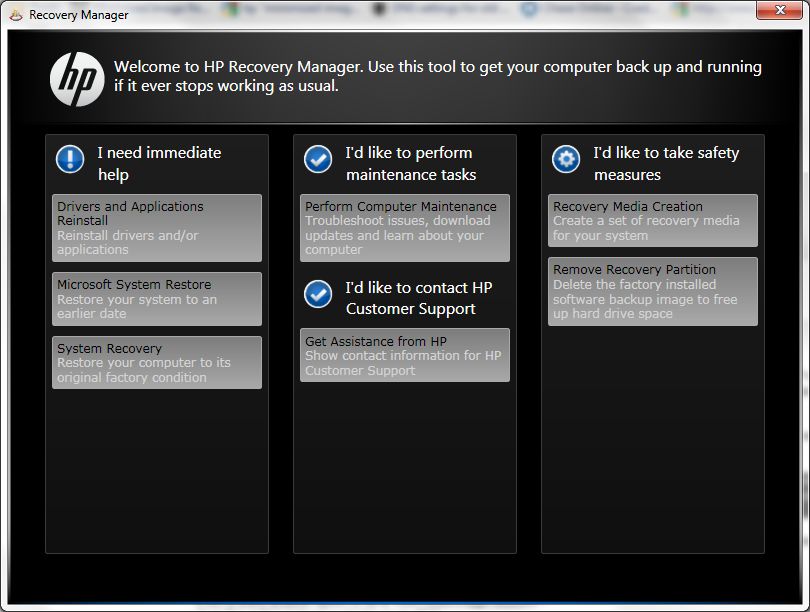Open Recovery Media Creation
The image size is (810, 612).
pos(653,221)
